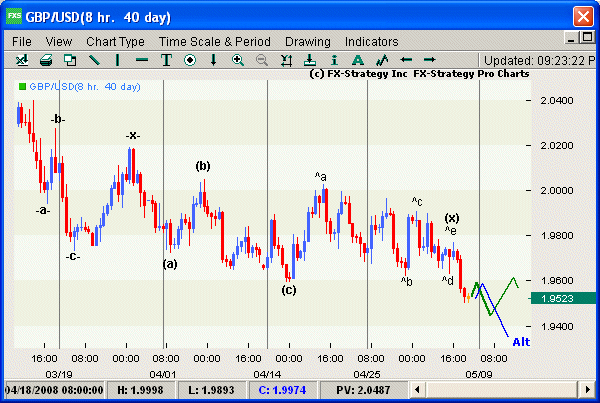Click the '^d' wave label on chart

[448, 280]
